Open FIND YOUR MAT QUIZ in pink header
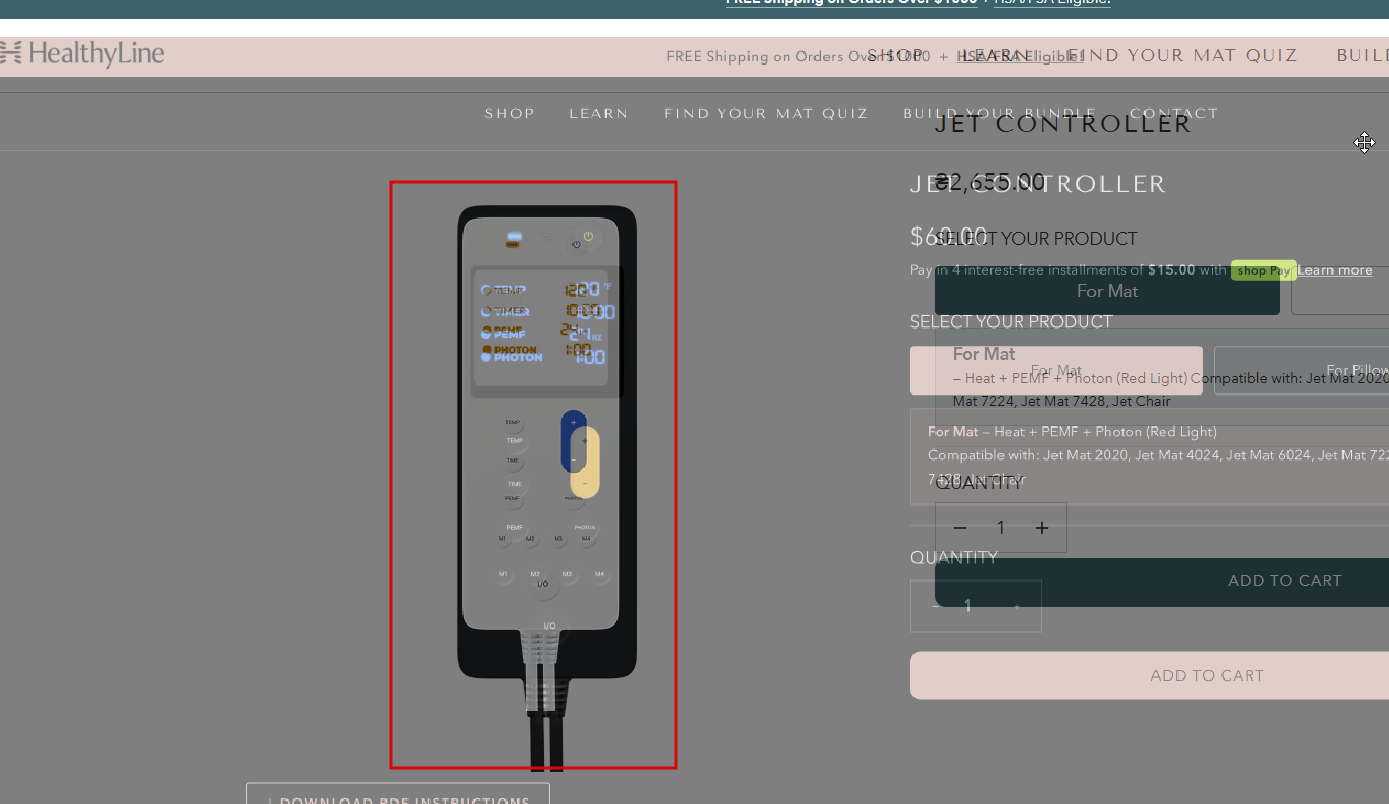This screenshot has width=1389, height=804. point(1181,56)
